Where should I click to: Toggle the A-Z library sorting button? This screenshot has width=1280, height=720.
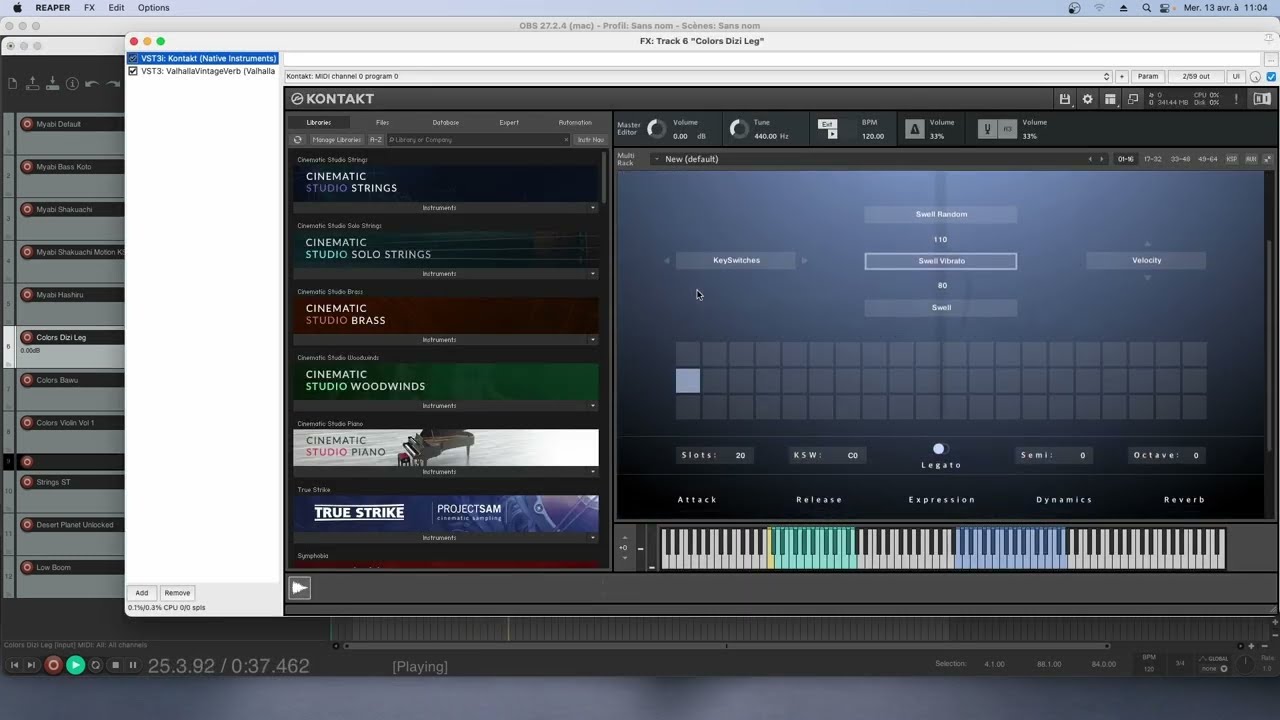376,140
